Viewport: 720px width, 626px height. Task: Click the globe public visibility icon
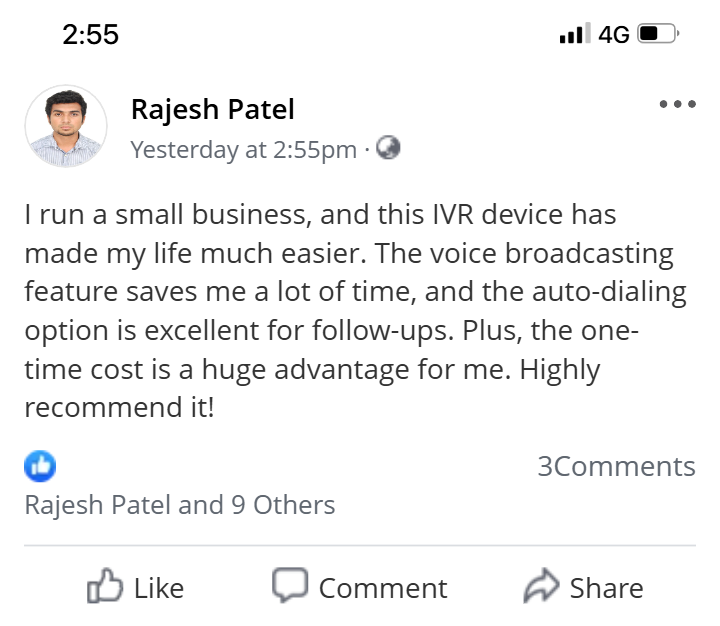coord(388,148)
